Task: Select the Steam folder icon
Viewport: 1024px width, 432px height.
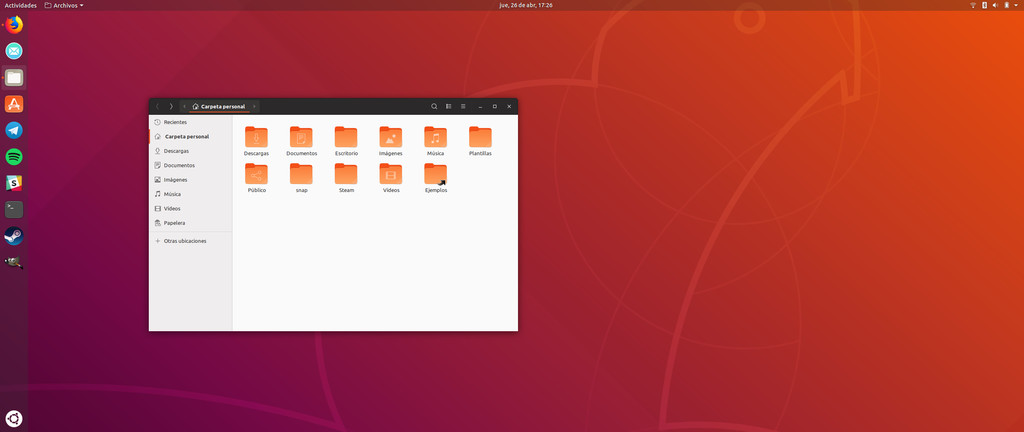Action: point(346,174)
